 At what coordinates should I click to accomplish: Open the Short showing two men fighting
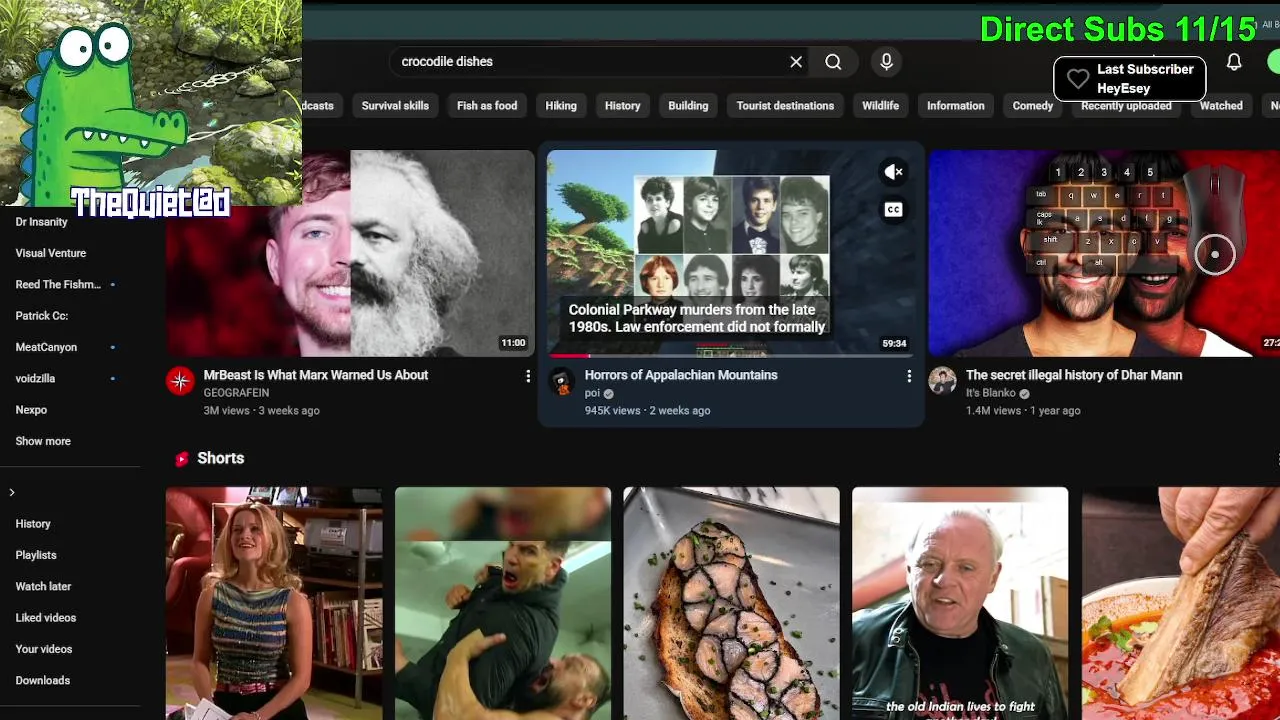coord(503,603)
